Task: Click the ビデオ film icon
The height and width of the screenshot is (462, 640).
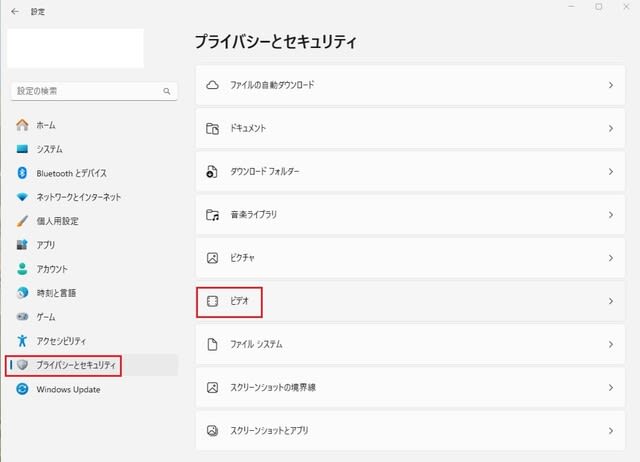Action: (x=212, y=301)
